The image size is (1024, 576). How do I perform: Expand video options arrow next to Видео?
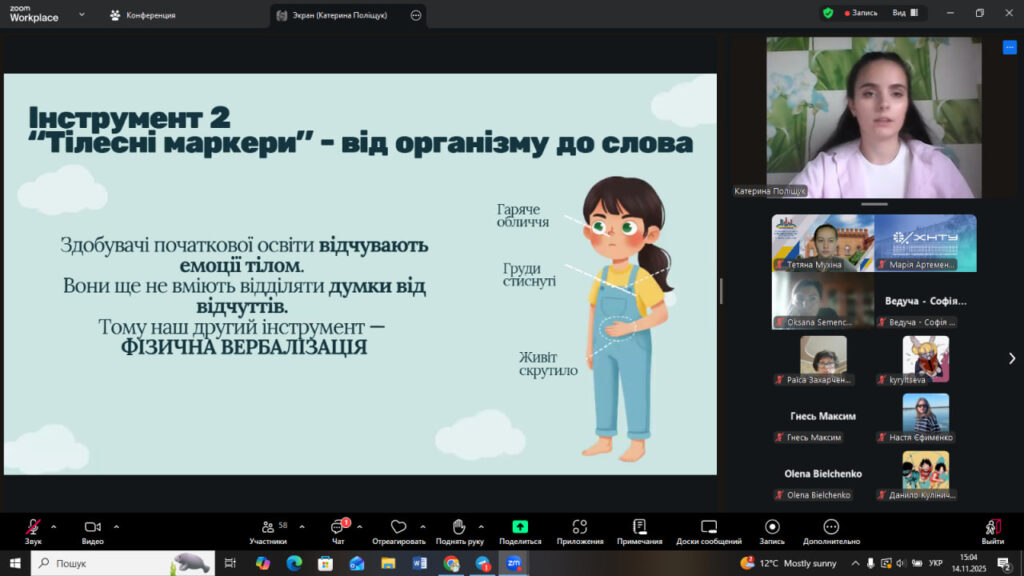pyautogui.click(x=116, y=526)
